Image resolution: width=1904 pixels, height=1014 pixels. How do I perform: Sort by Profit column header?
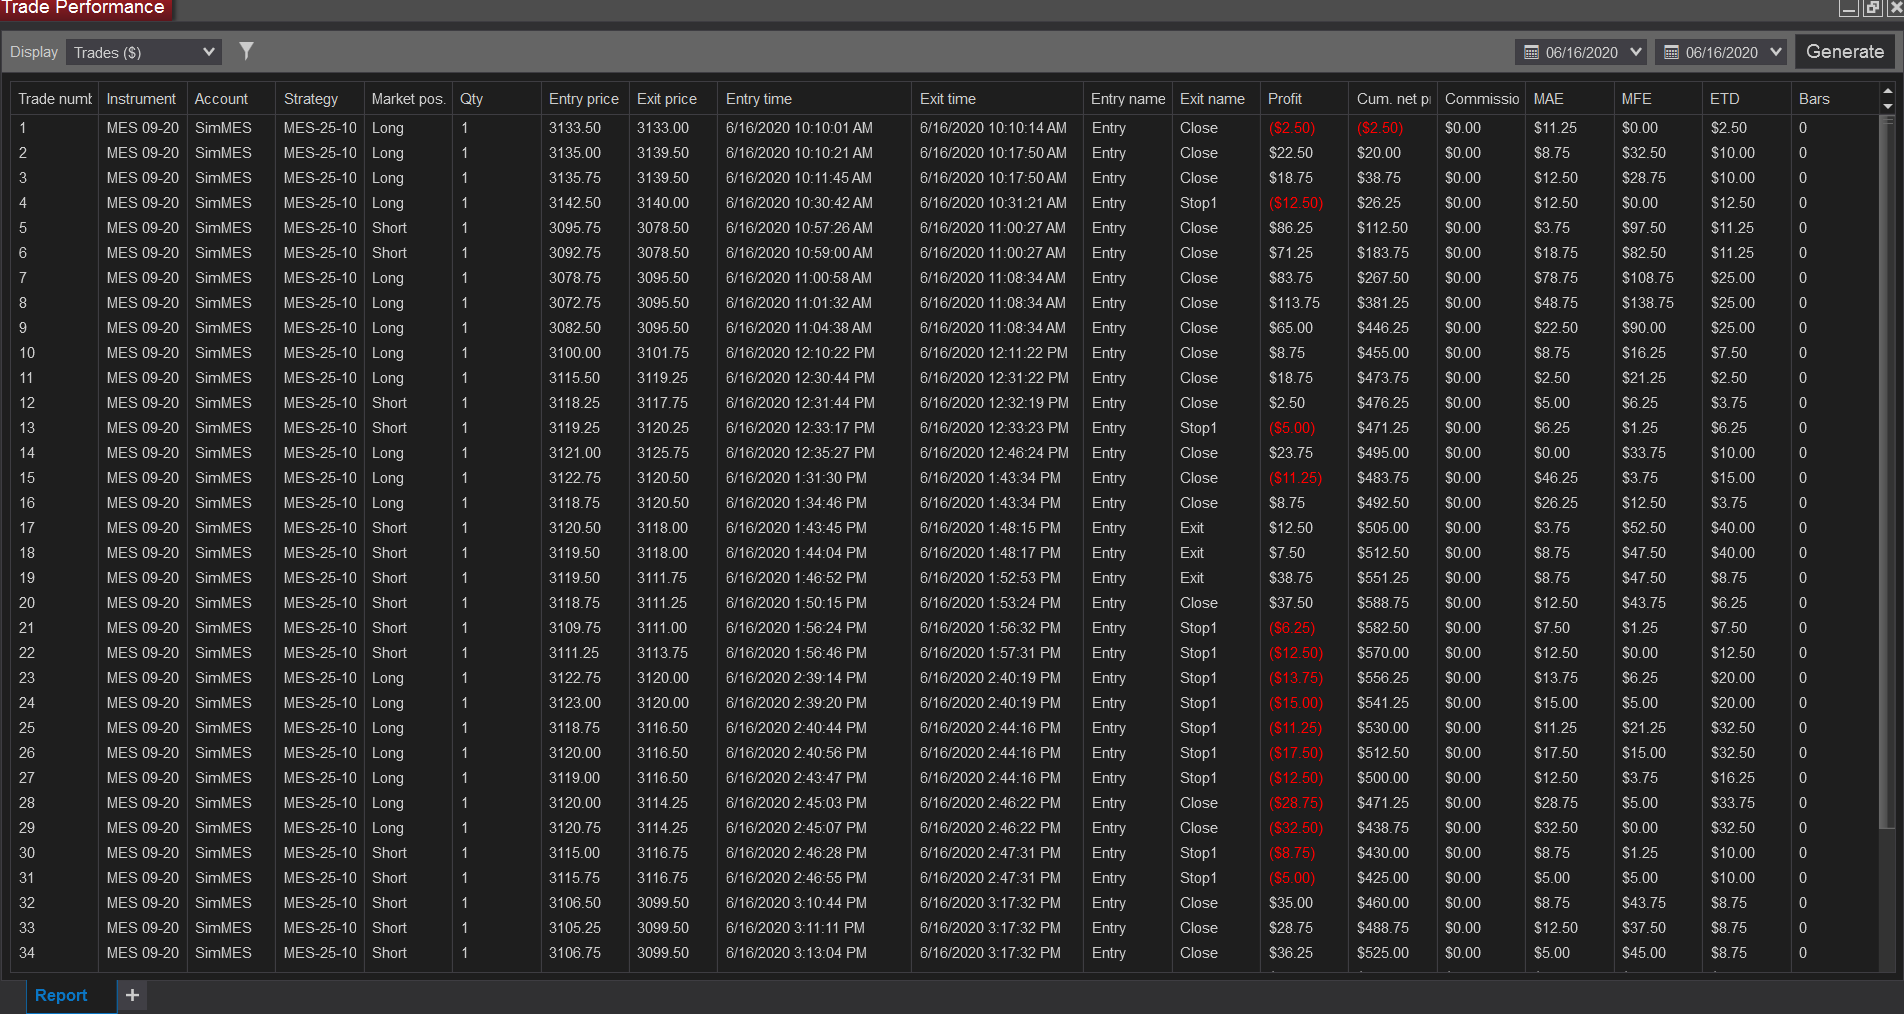[x=1304, y=99]
